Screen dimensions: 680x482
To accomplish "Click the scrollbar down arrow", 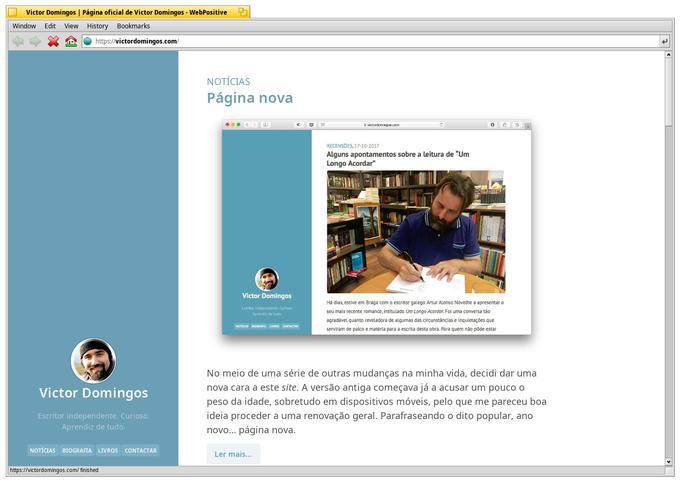I will click(669, 462).
